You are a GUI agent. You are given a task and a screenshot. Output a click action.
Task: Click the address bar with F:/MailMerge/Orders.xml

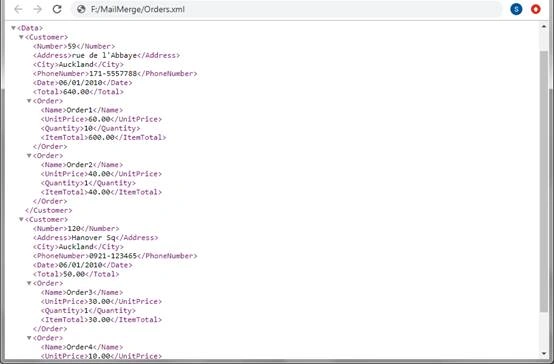pyautogui.click(x=286, y=9)
